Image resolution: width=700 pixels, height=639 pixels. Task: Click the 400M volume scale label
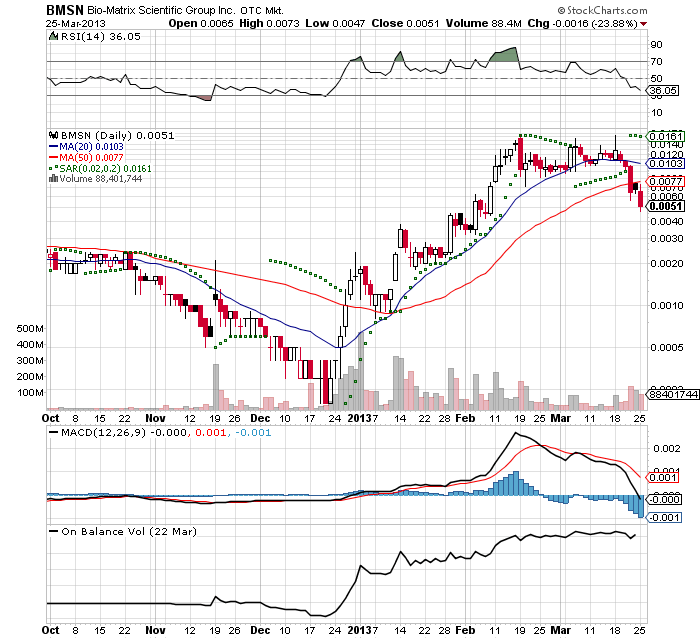[30, 345]
